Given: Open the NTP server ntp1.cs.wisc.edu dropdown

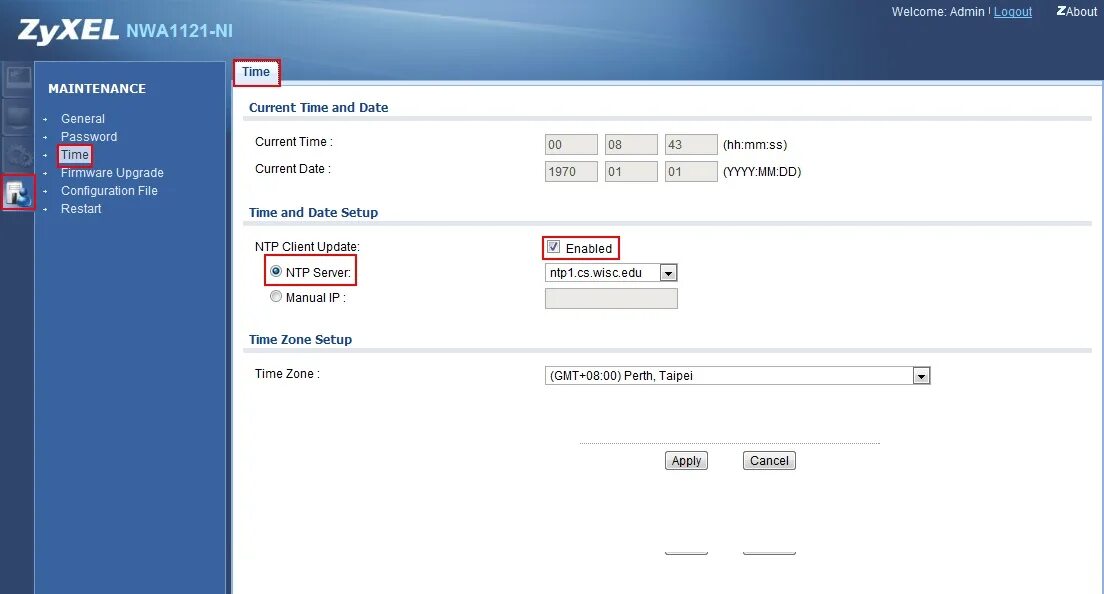Looking at the screenshot, I should tap(611, 272).
